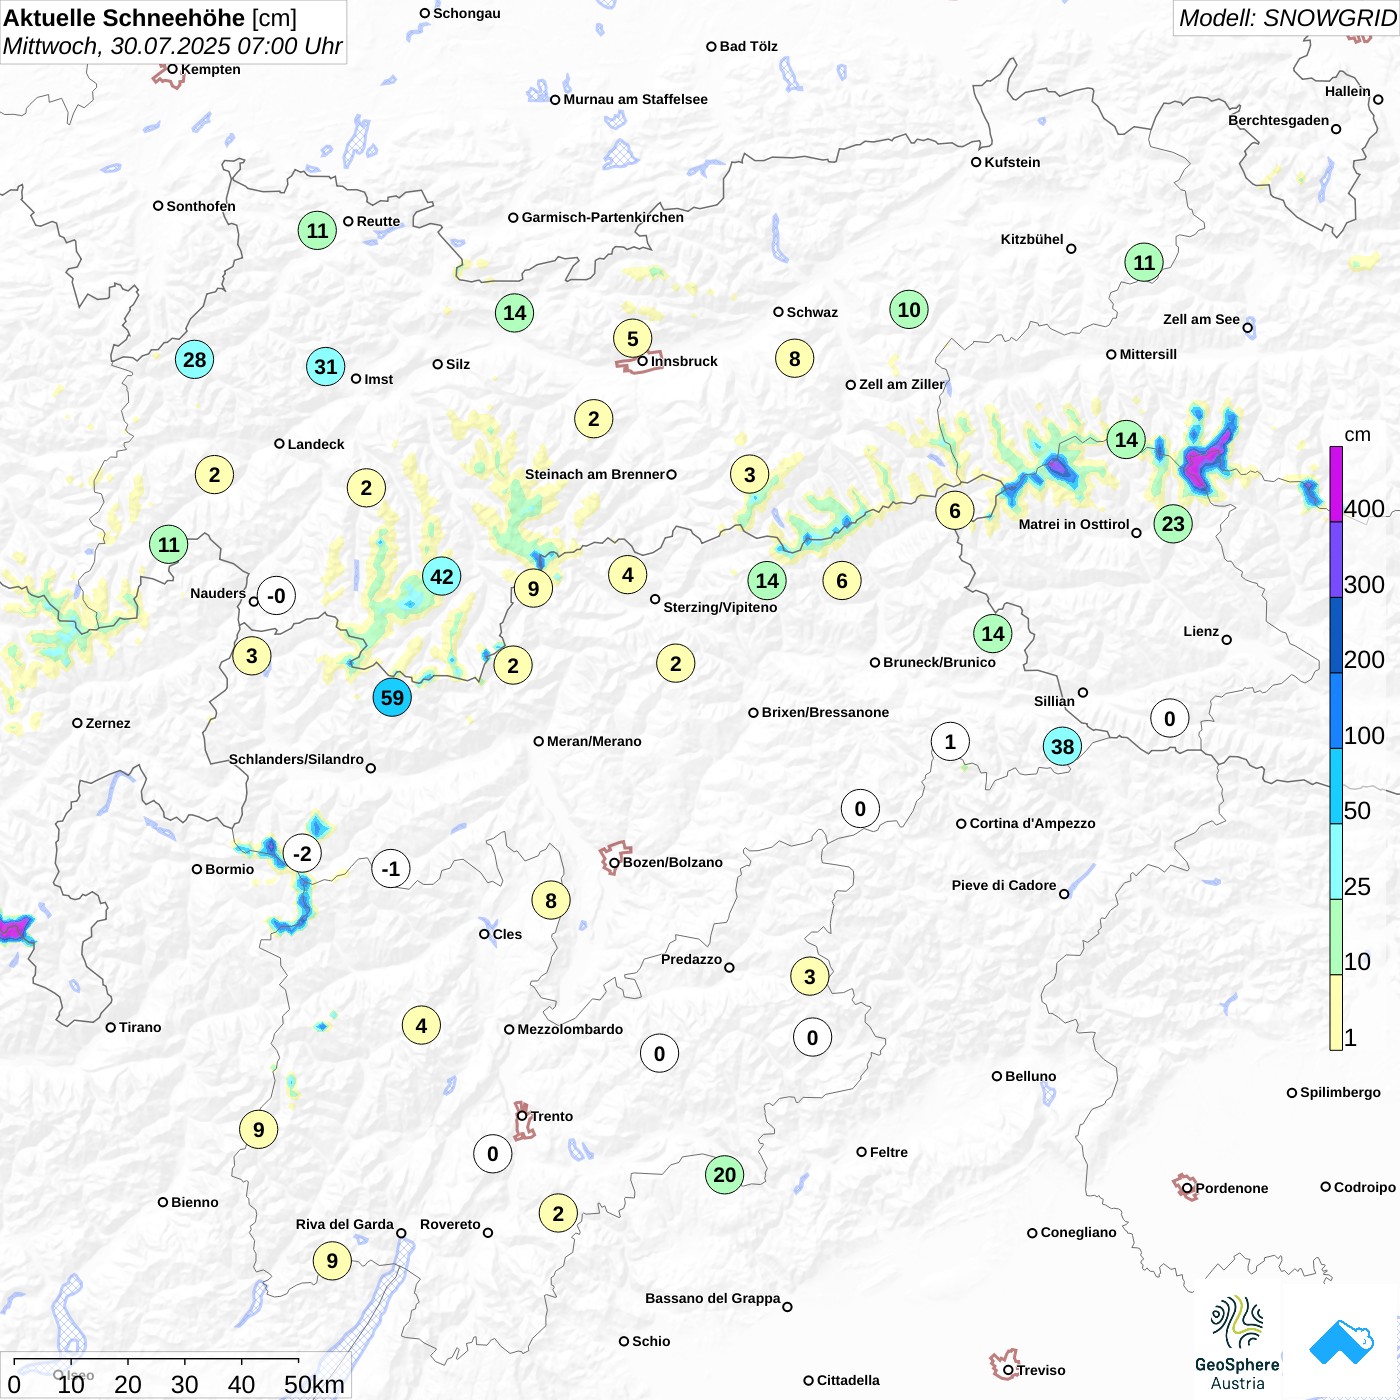Click the 8 cm marker above Cles
Viewport: 1400px width, 1400px height.
(x=551, y=900)
